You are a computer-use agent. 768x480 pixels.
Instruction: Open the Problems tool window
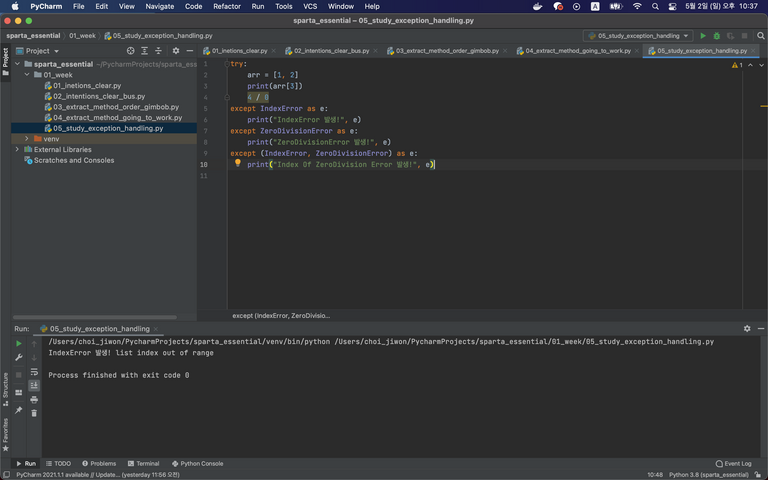pos(99,463)
